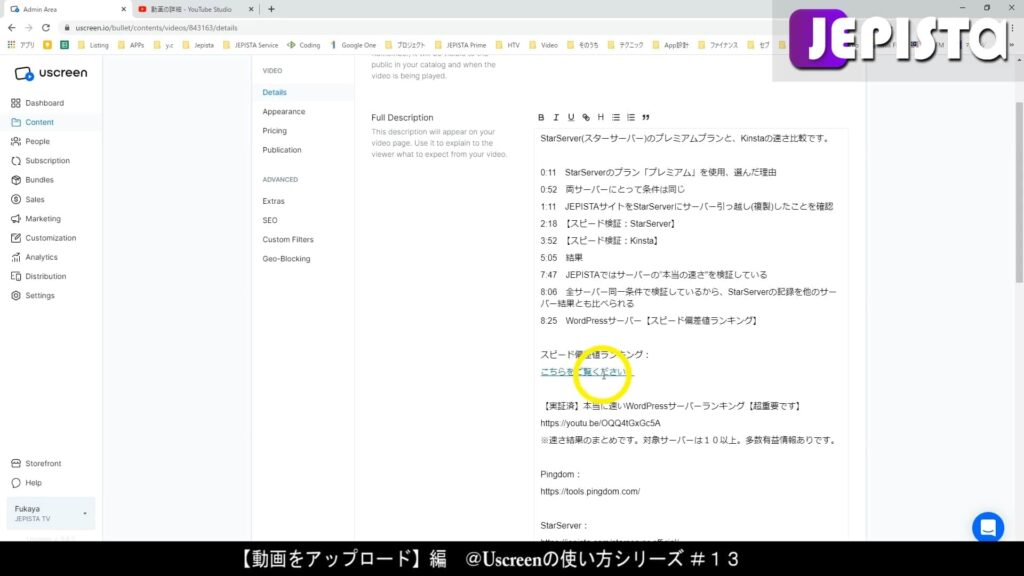Insert a numbered list in the editor

(631, 118)
